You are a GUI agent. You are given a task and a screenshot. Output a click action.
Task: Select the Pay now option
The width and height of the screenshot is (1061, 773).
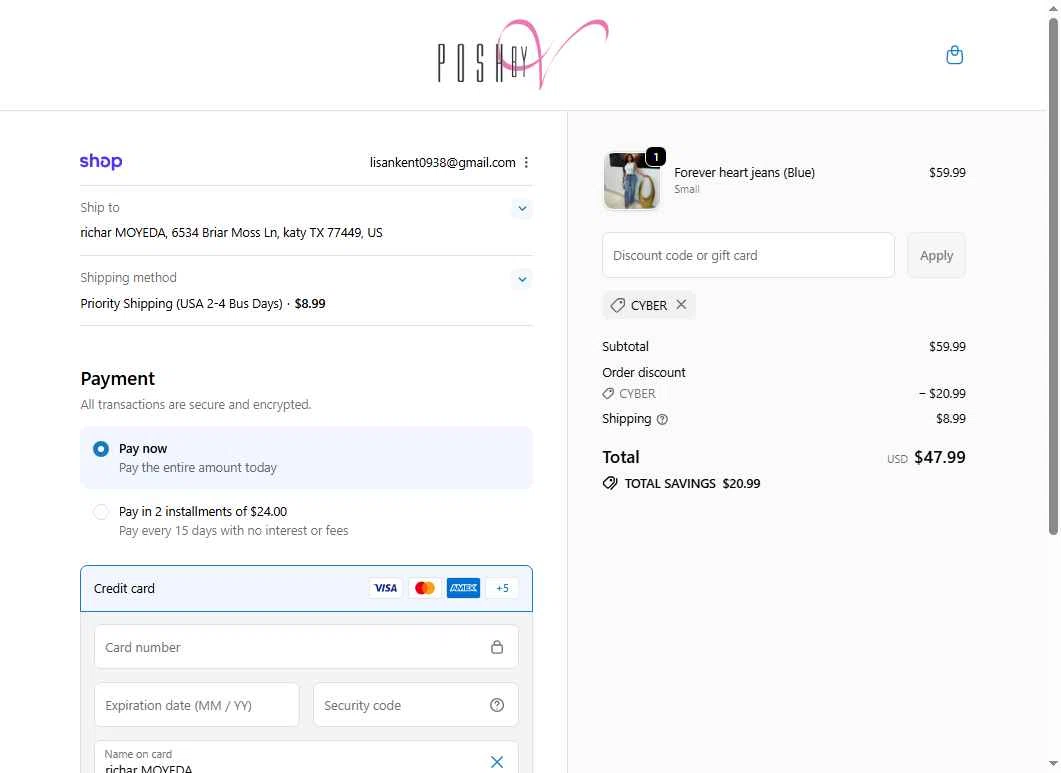pyautogui.click(x=101, y=449)
